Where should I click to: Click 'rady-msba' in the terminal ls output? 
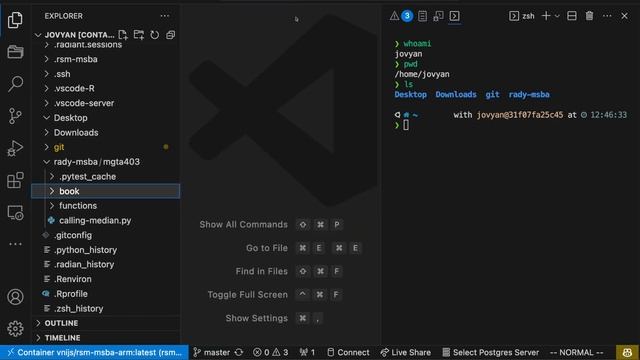pyautogui.click(x=529, y=95)
